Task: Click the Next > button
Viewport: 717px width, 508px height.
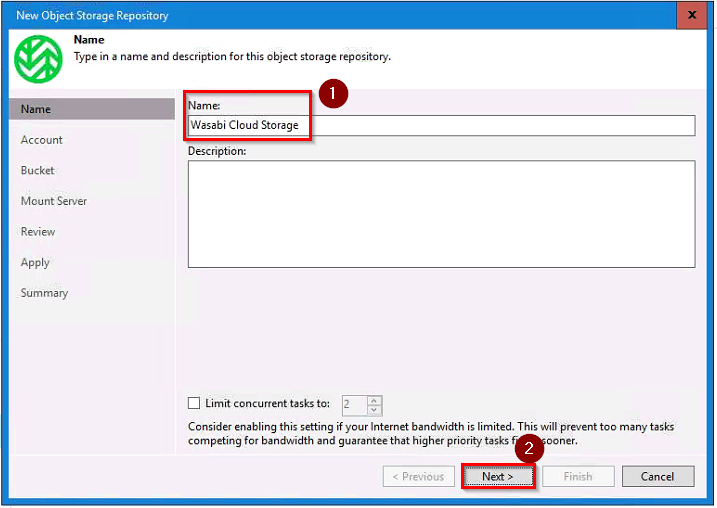Action: coord(498,476)
